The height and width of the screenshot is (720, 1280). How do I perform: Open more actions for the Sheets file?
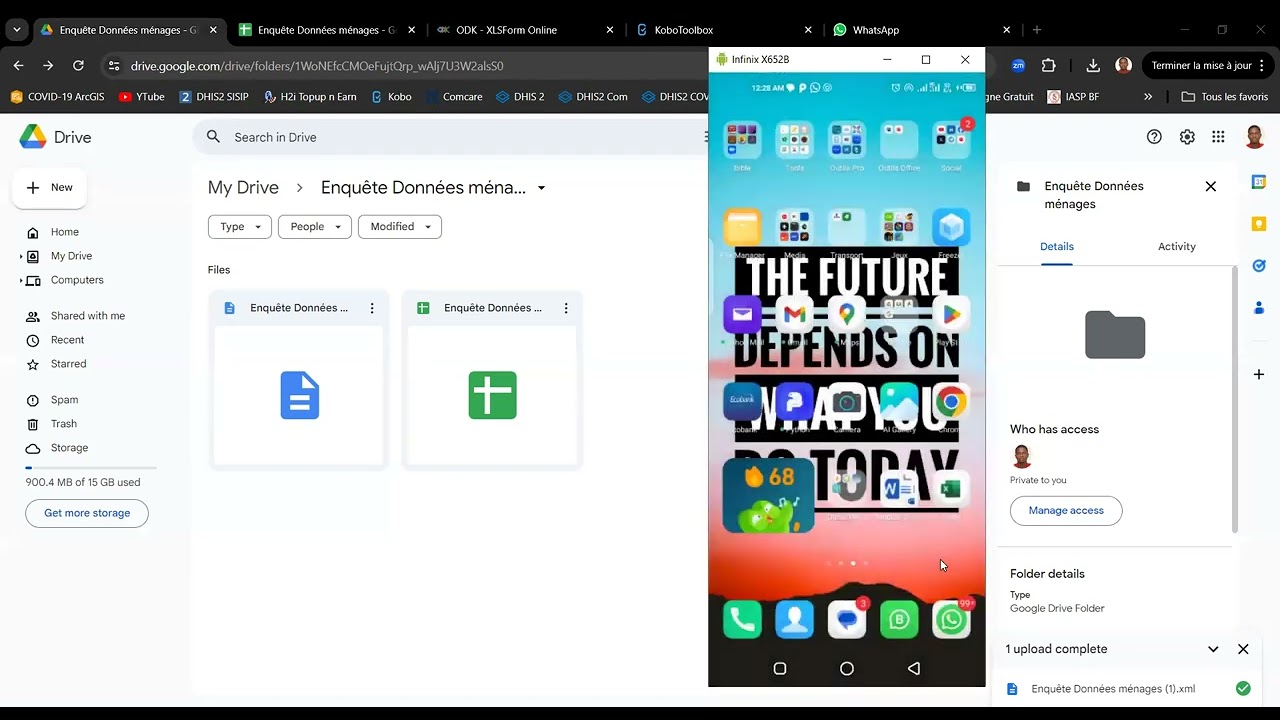566,308
